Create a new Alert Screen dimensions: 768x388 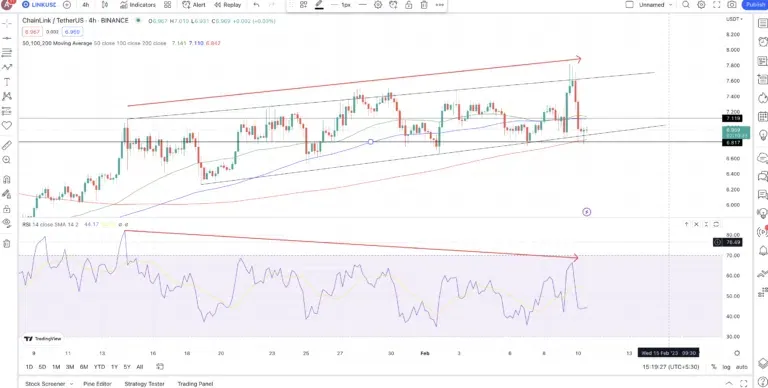(x=194, y=5)
